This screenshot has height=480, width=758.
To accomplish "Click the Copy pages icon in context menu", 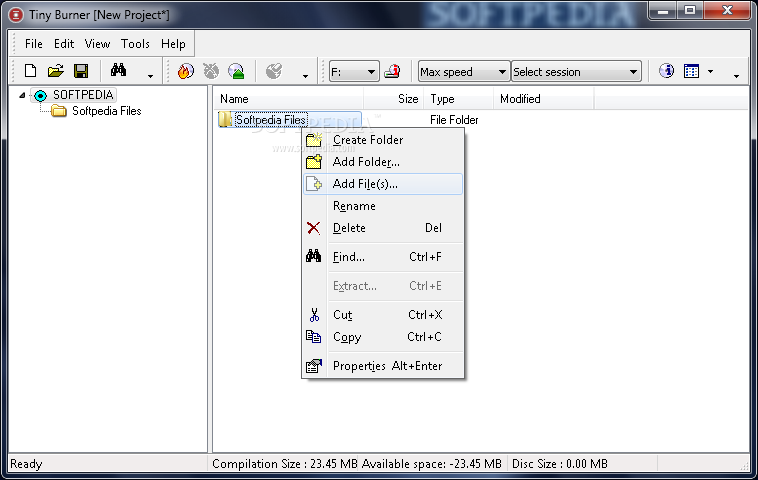I will 314,336.
